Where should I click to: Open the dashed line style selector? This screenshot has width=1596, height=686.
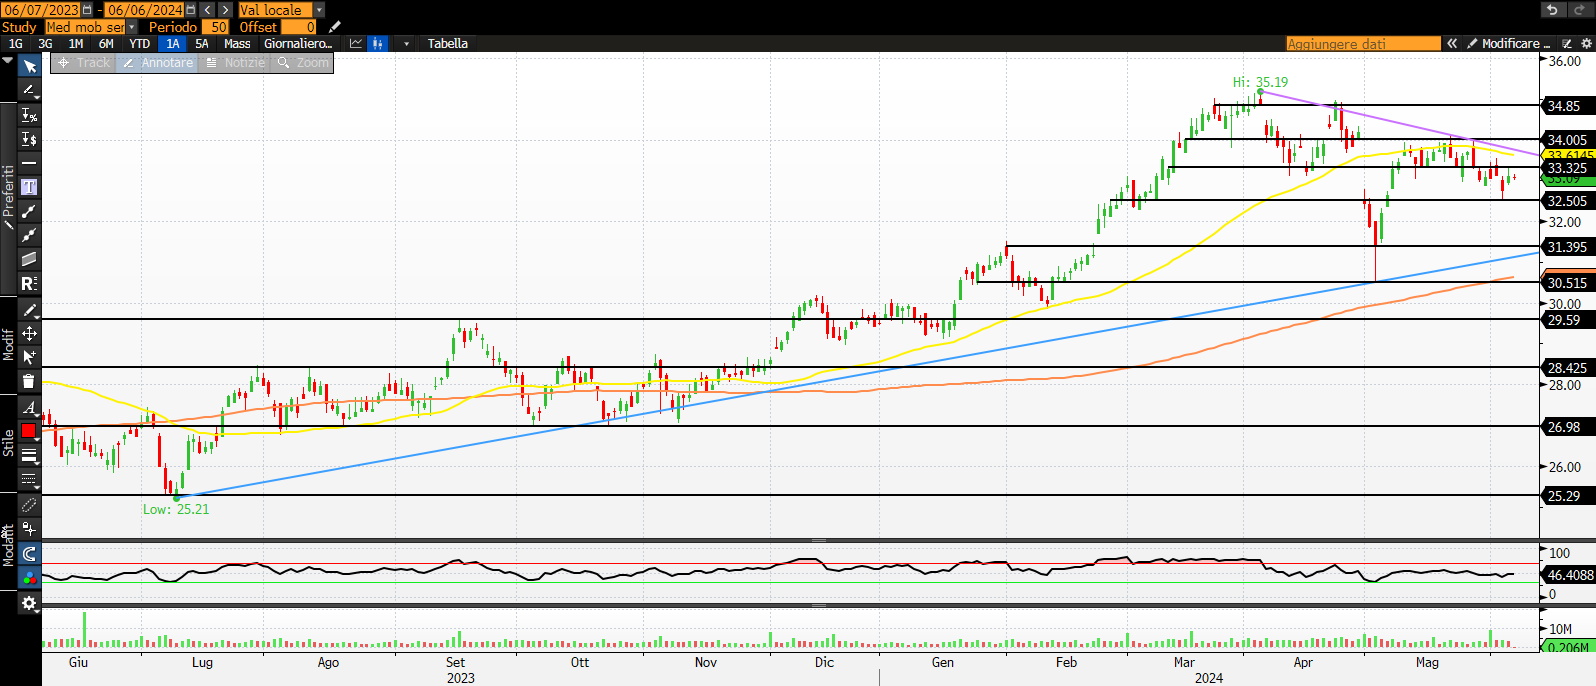(x=29, y=479)
